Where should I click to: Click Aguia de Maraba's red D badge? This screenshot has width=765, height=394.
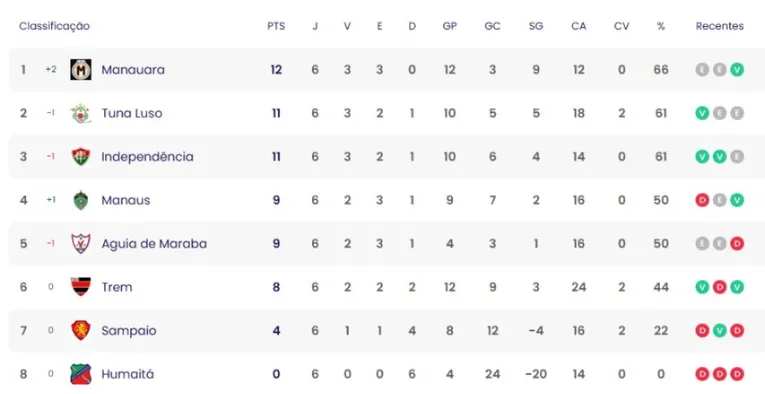click(737, 243)
